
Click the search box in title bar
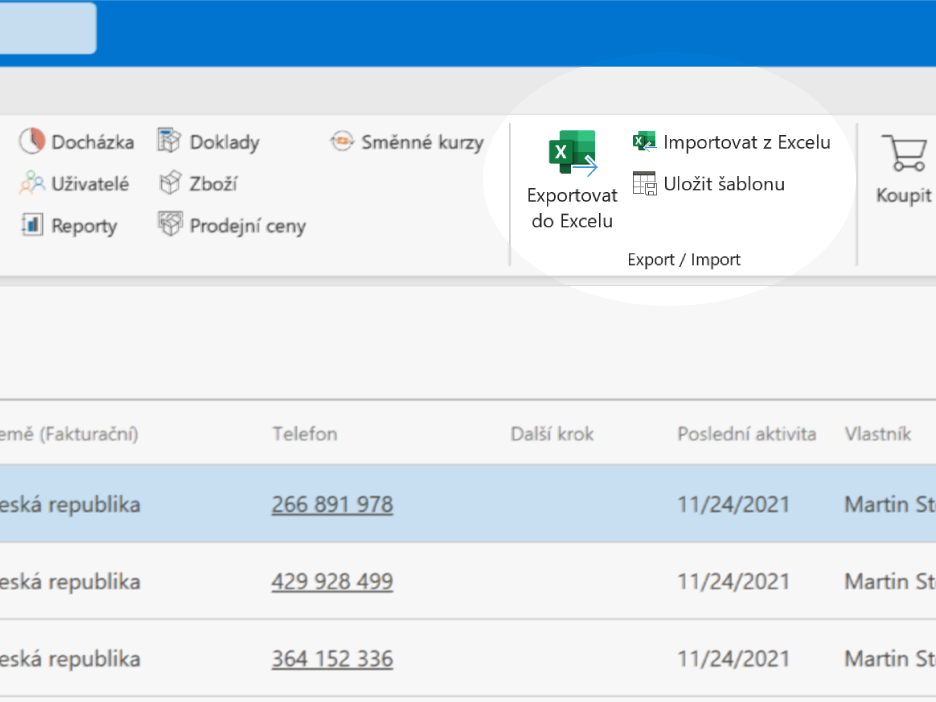click(x=48, y=28)
